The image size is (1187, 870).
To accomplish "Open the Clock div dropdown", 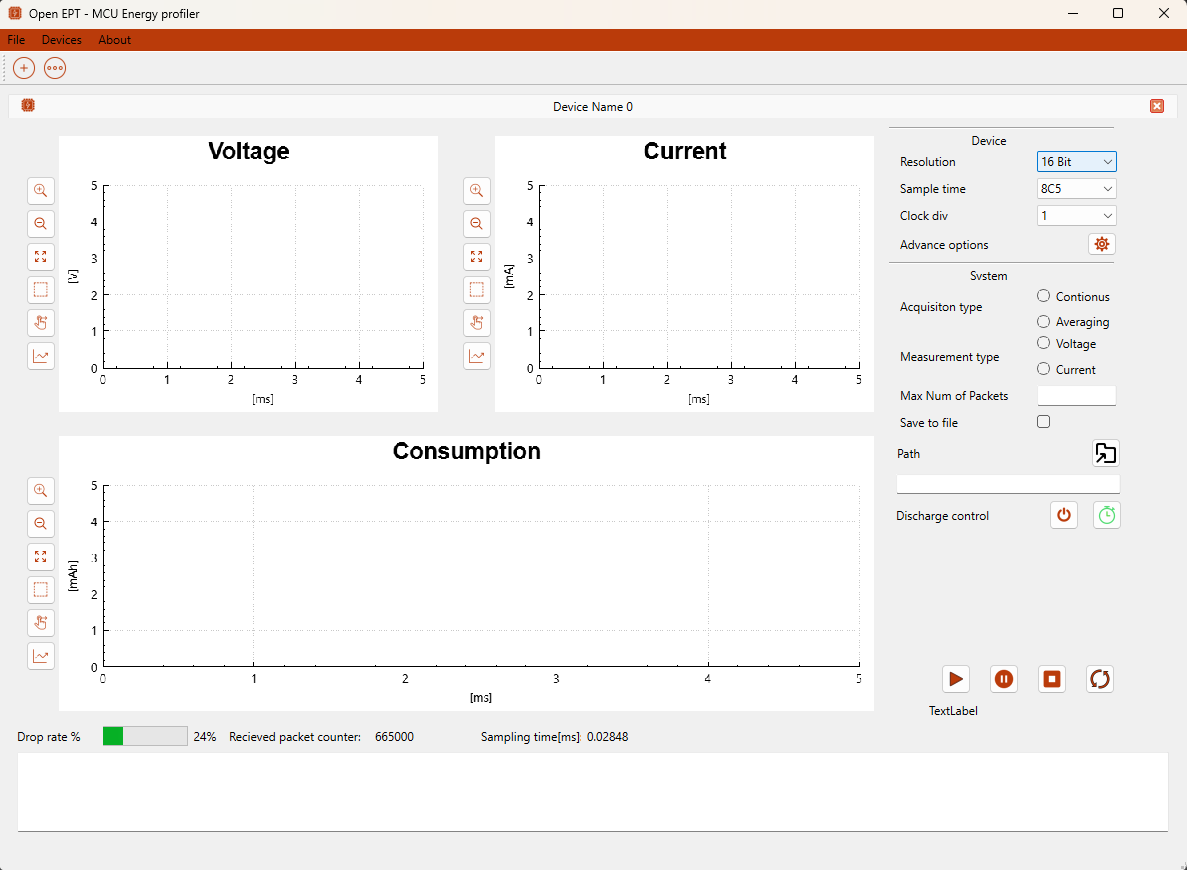I will (1076, 216).
